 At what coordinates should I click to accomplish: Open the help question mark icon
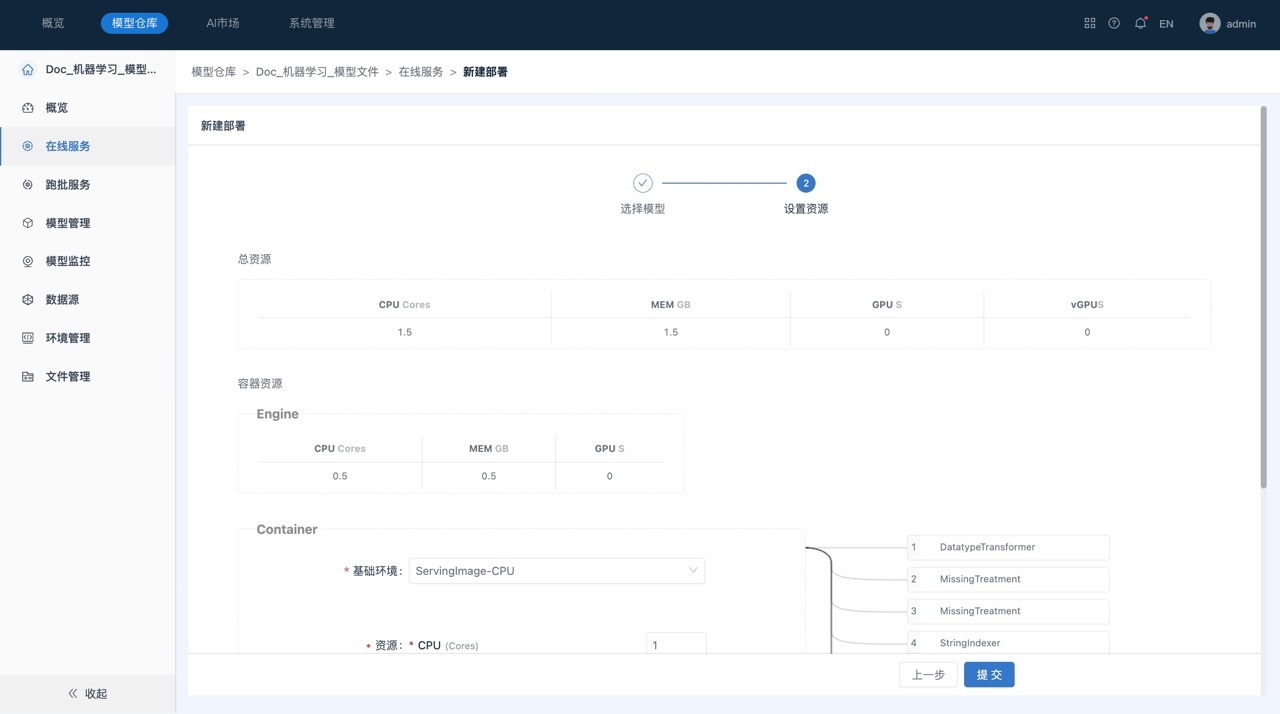tap(1114, 23)
